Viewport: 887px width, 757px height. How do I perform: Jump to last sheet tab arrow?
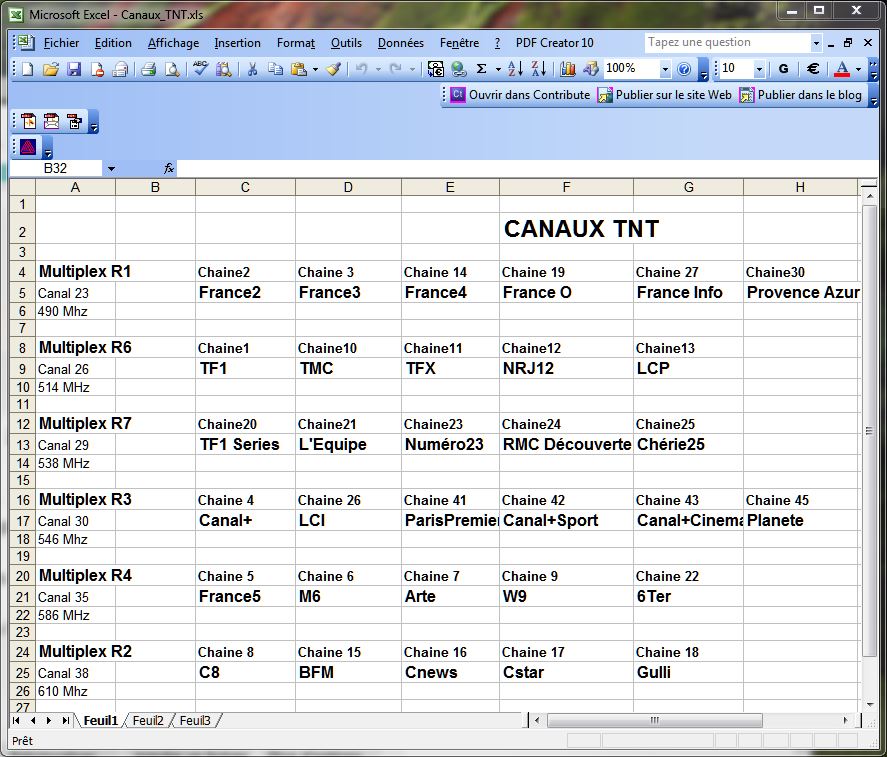point(66,720)
